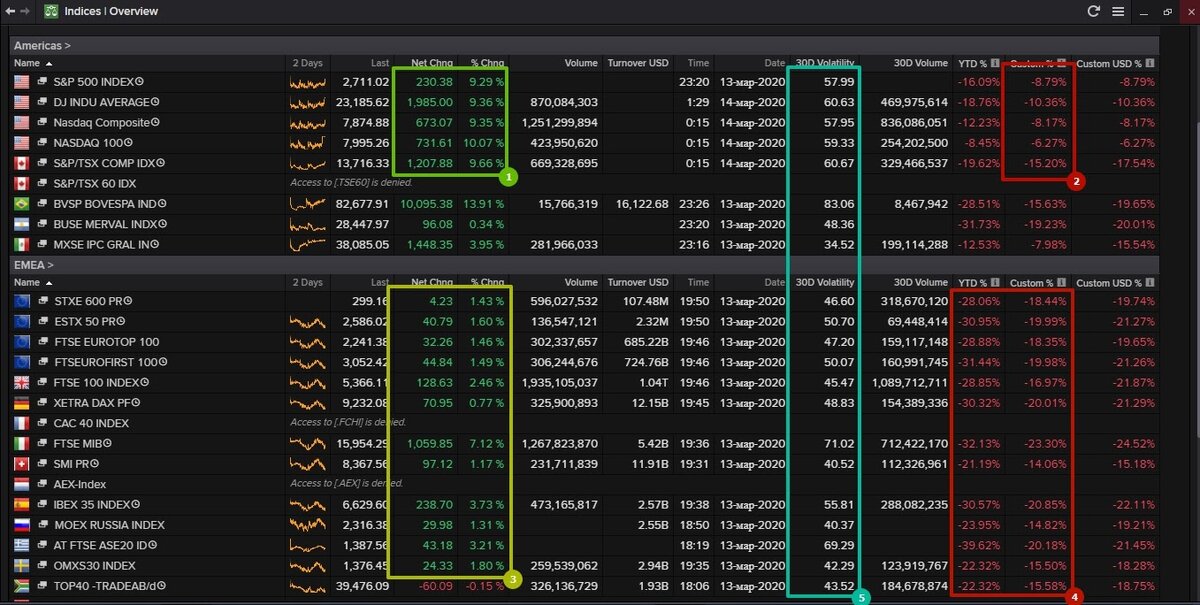Select MOEX RUSSIA turnover value 2.55B
The image size is (1200, 605).
653,525
